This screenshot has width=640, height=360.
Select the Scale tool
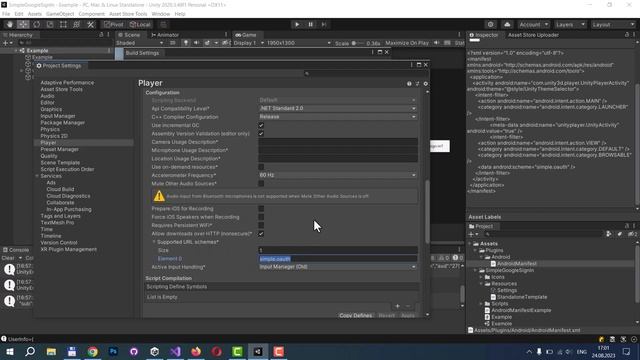coord(50,24)
